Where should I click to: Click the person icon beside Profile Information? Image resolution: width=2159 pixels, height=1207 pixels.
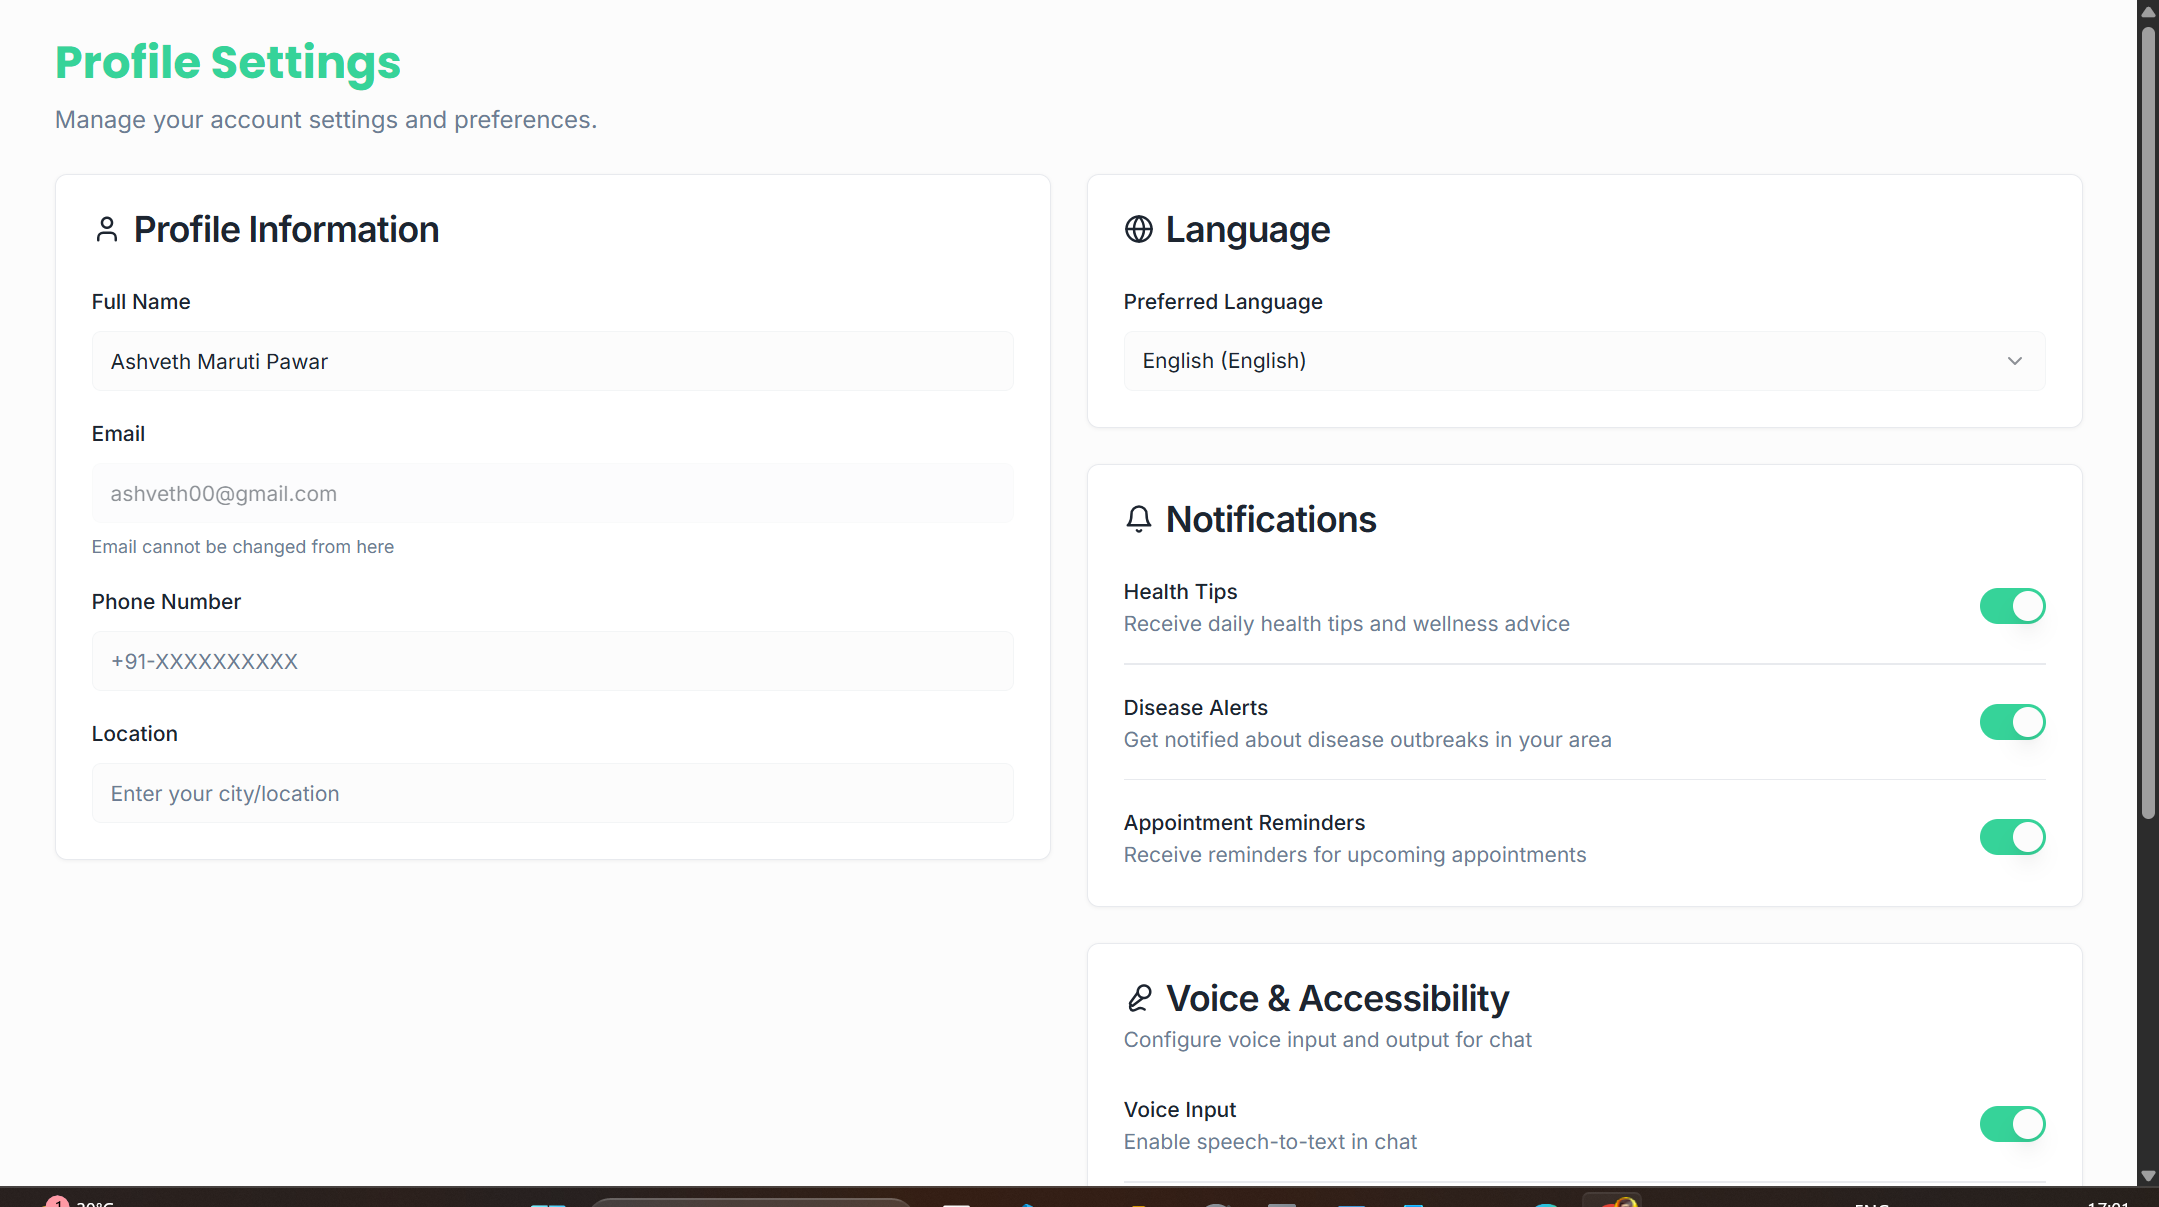106,230
